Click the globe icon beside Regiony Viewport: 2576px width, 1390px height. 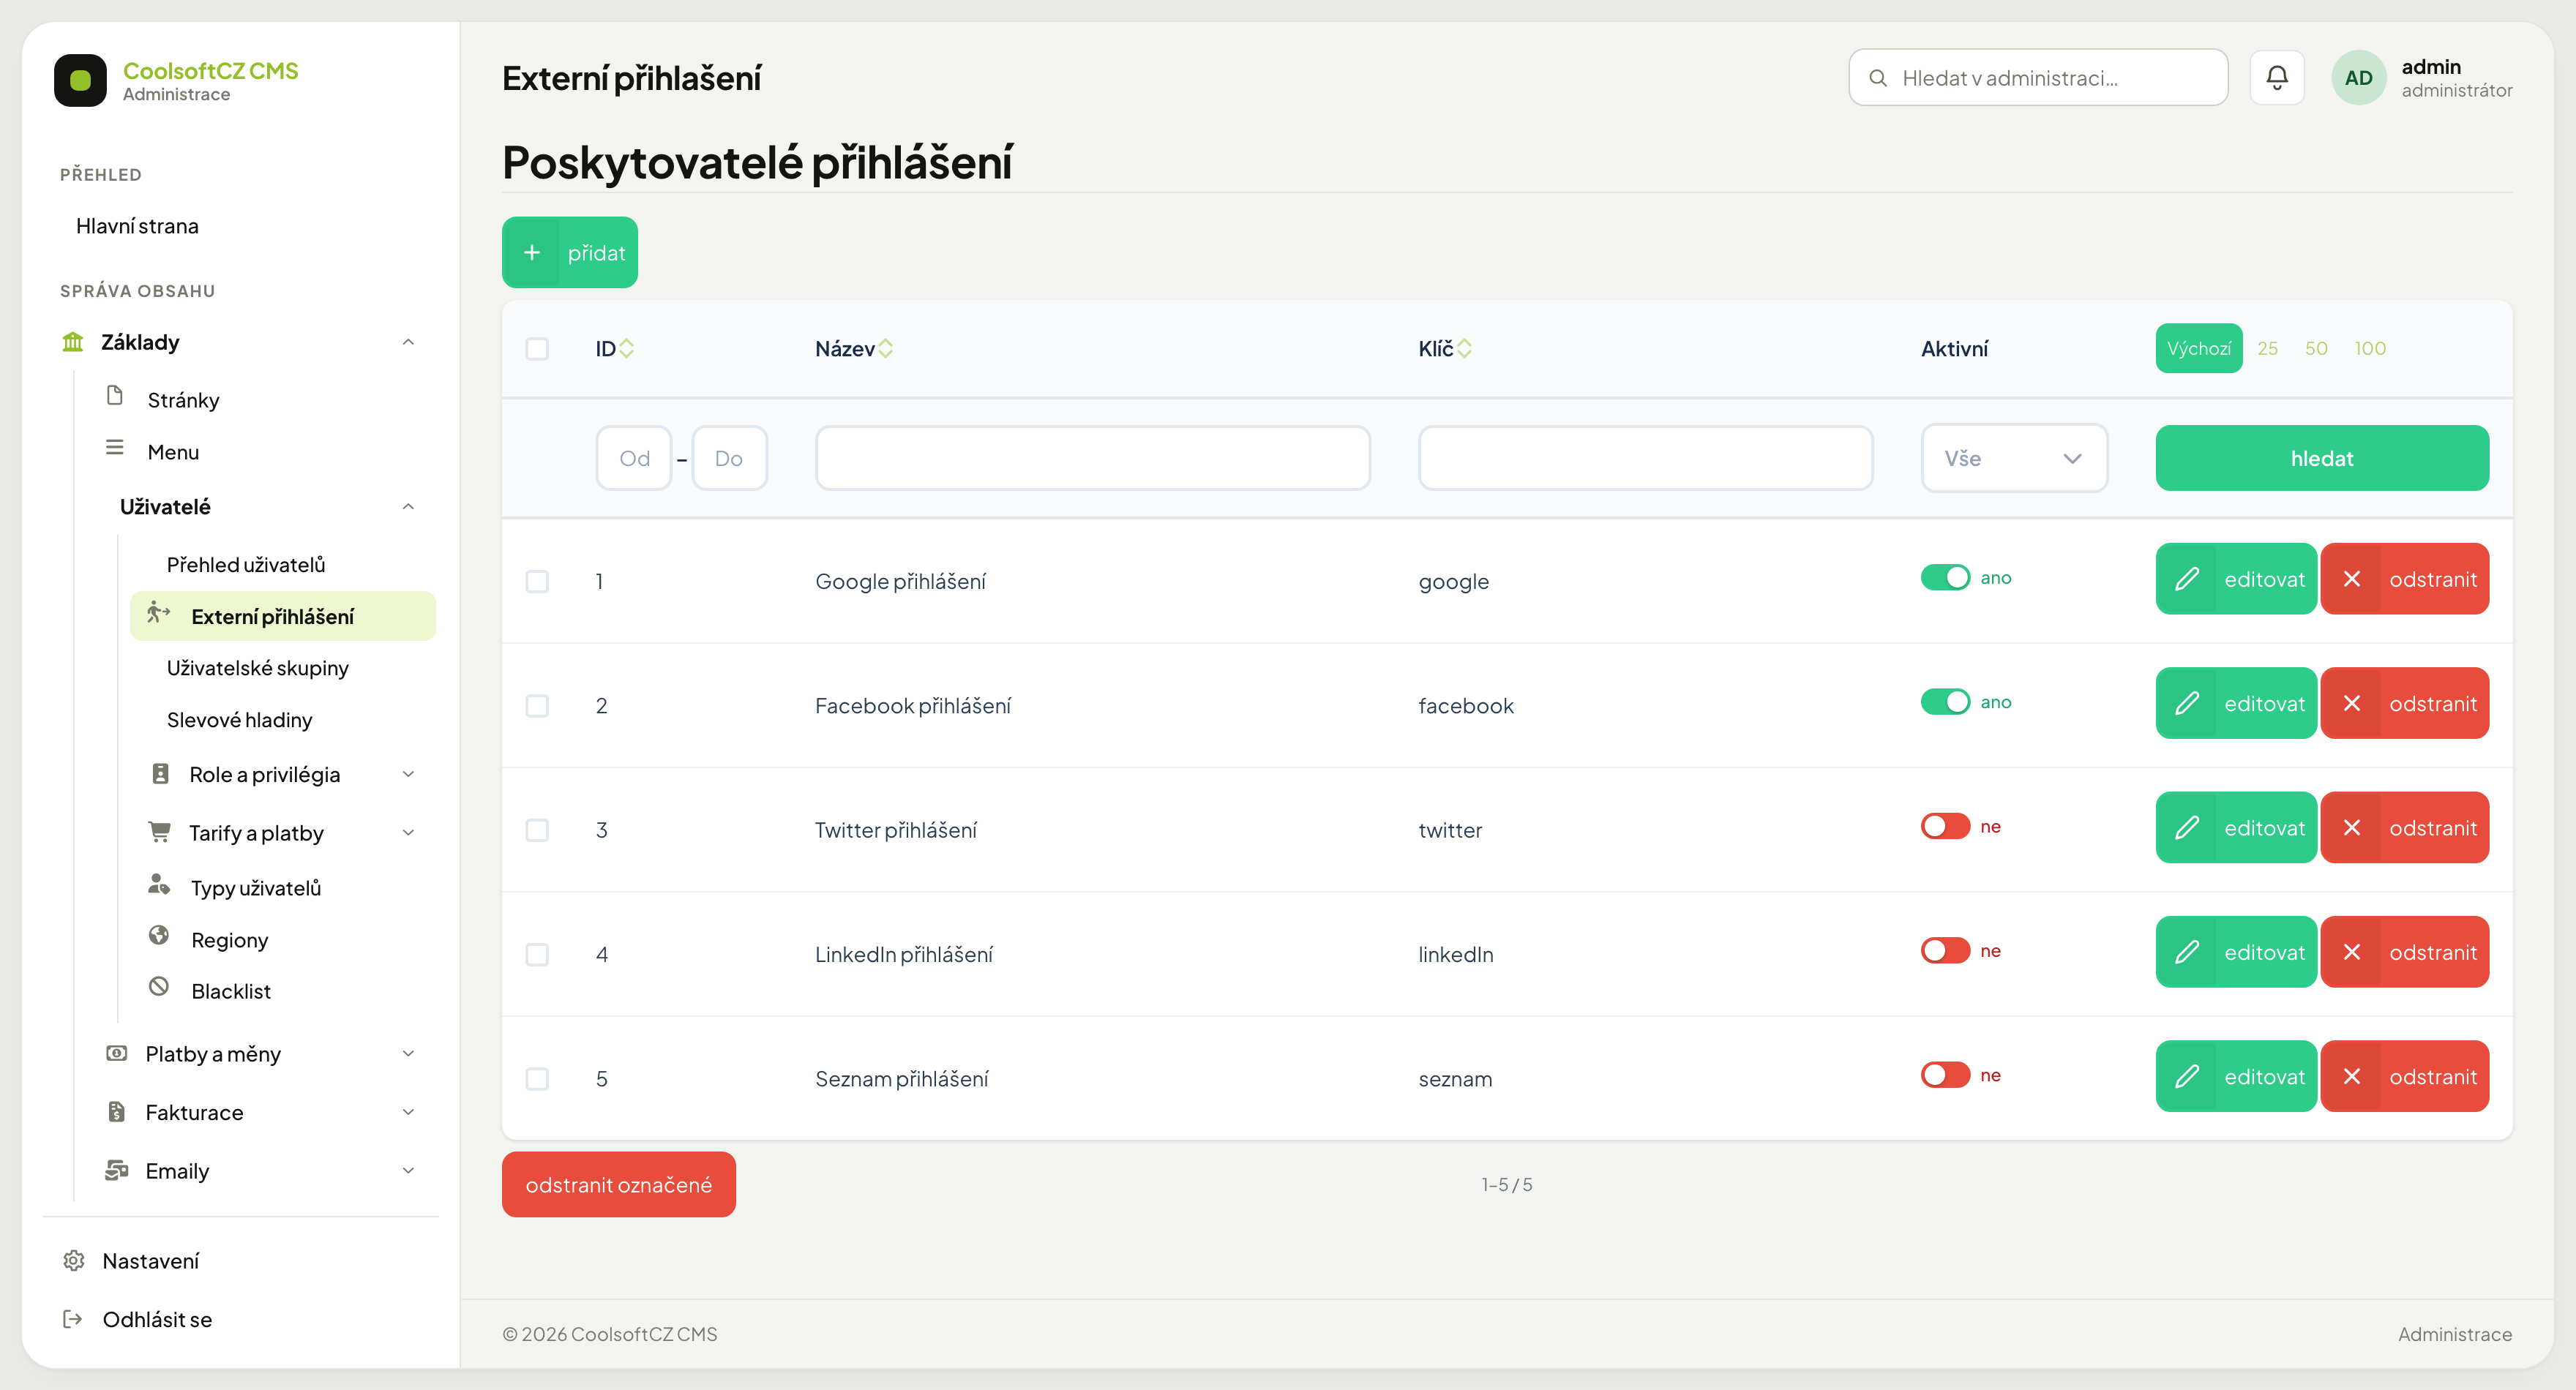158,936
